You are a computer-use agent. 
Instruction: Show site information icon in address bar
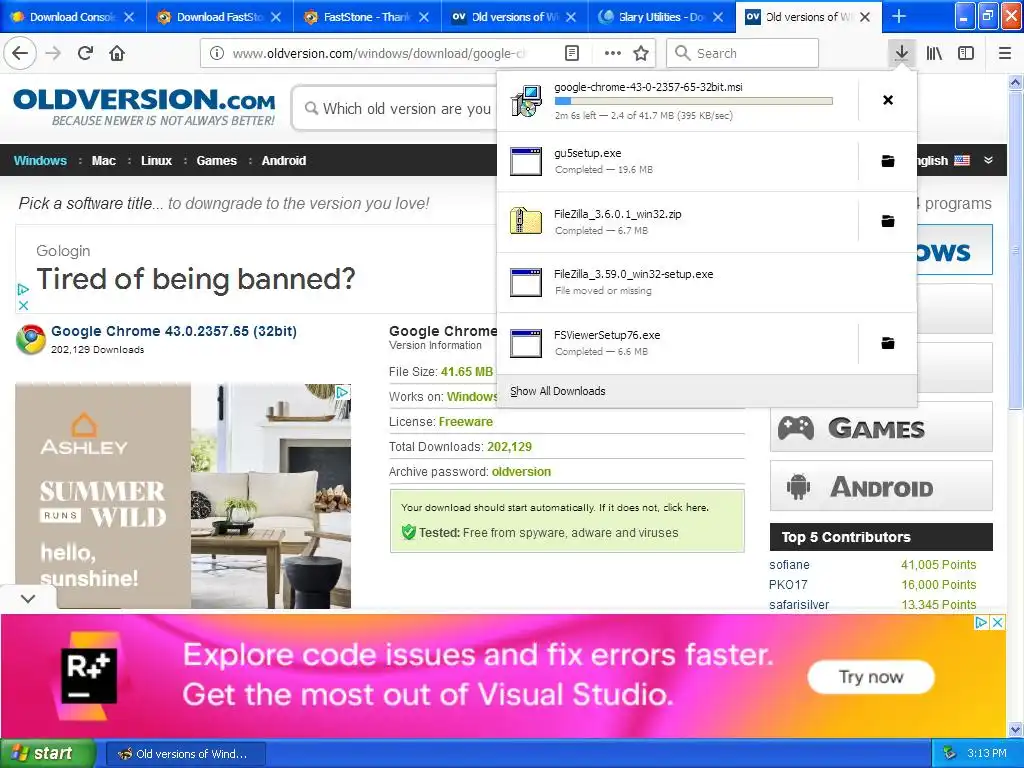click(217, 53)
